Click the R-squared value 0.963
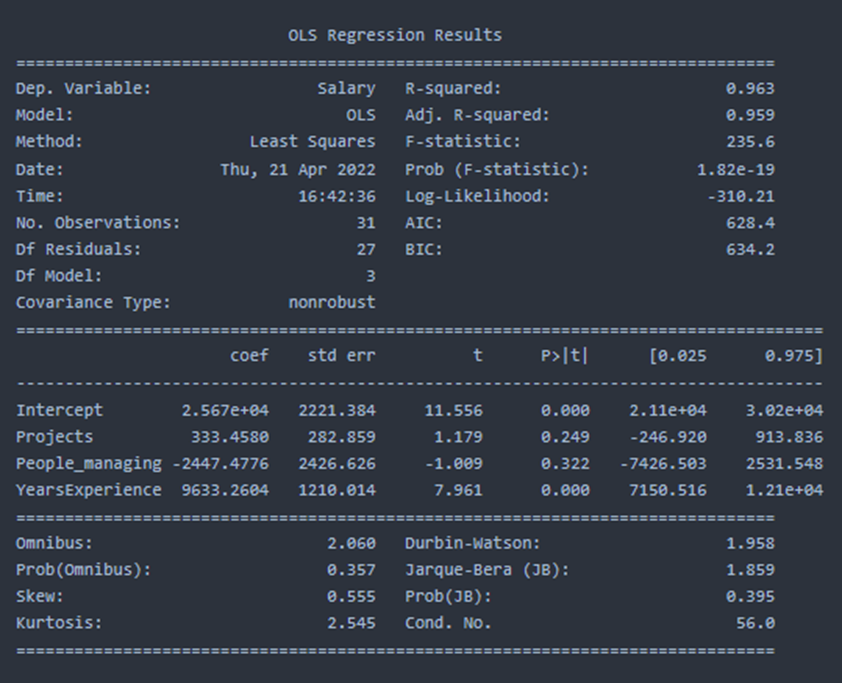Screen dimensions: 842x683 (750, 88)
